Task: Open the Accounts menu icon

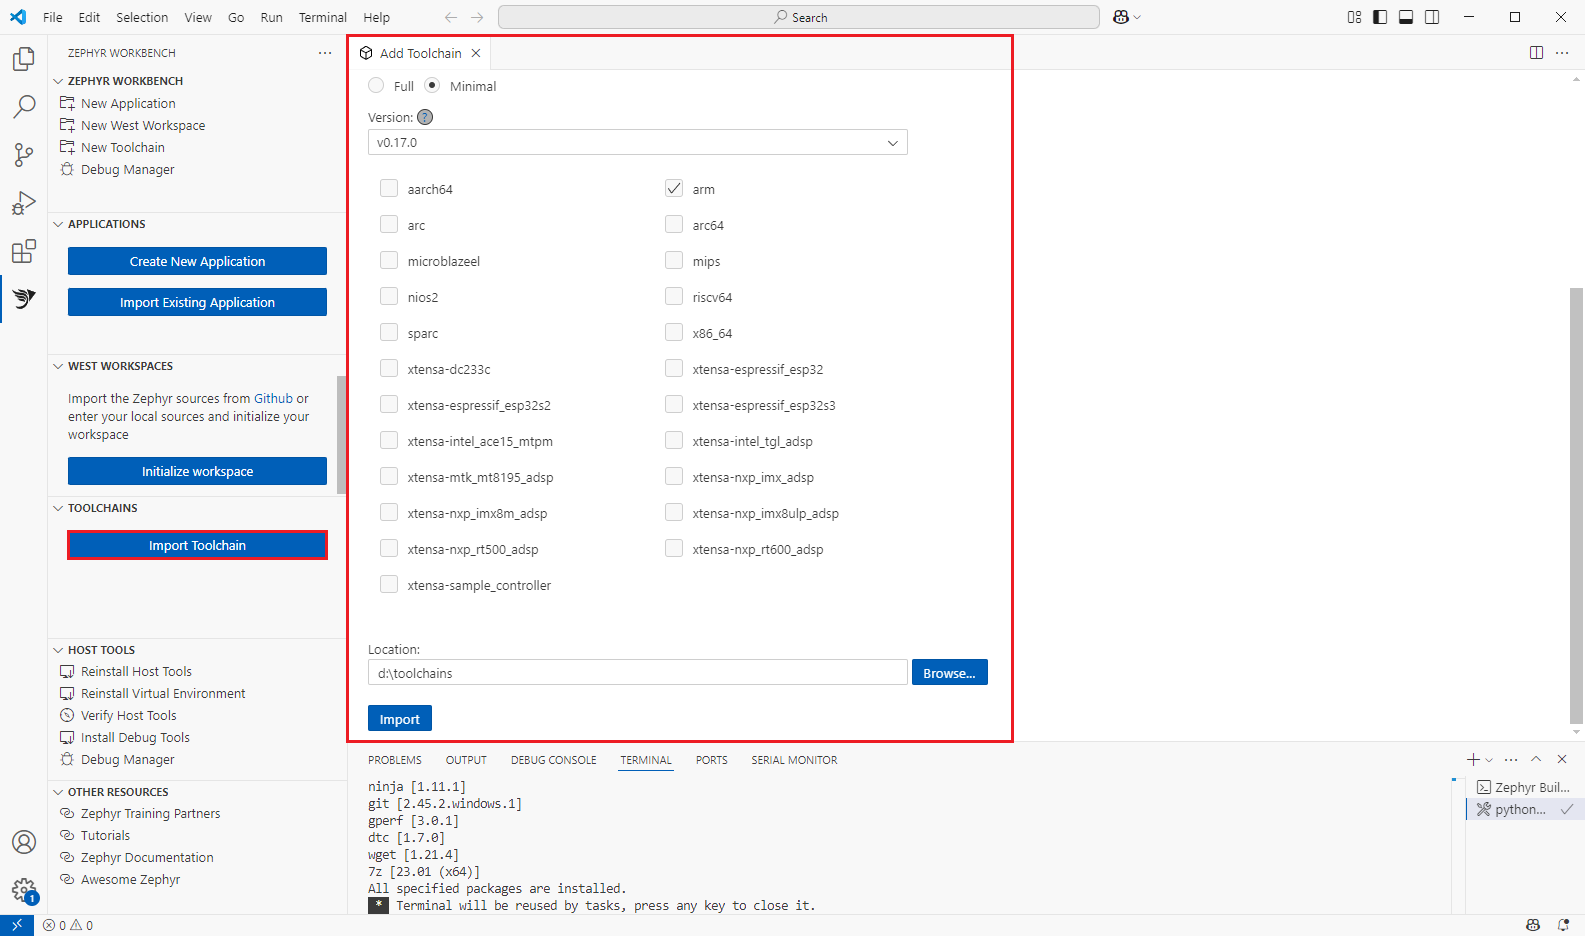Action: [24, 842]
